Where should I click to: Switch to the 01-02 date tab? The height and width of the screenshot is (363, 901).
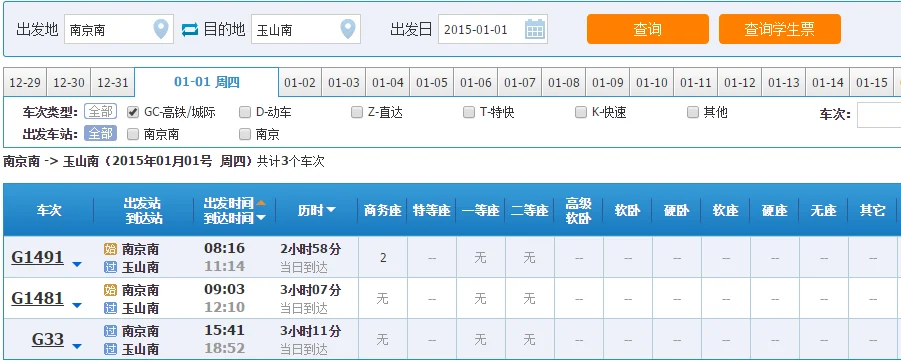300,83
